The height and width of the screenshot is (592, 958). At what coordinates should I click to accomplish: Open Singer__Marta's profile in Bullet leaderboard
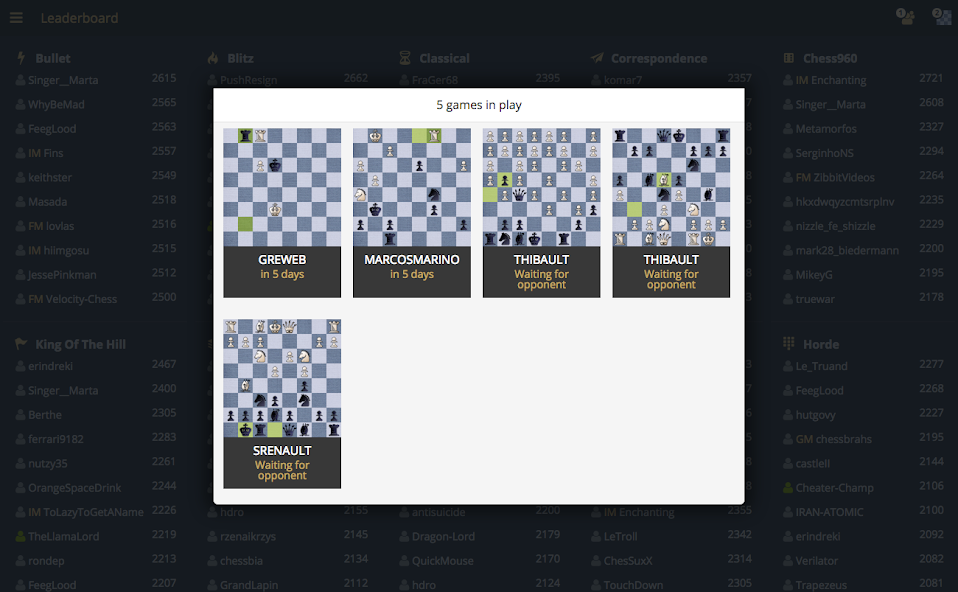[62, 79]
